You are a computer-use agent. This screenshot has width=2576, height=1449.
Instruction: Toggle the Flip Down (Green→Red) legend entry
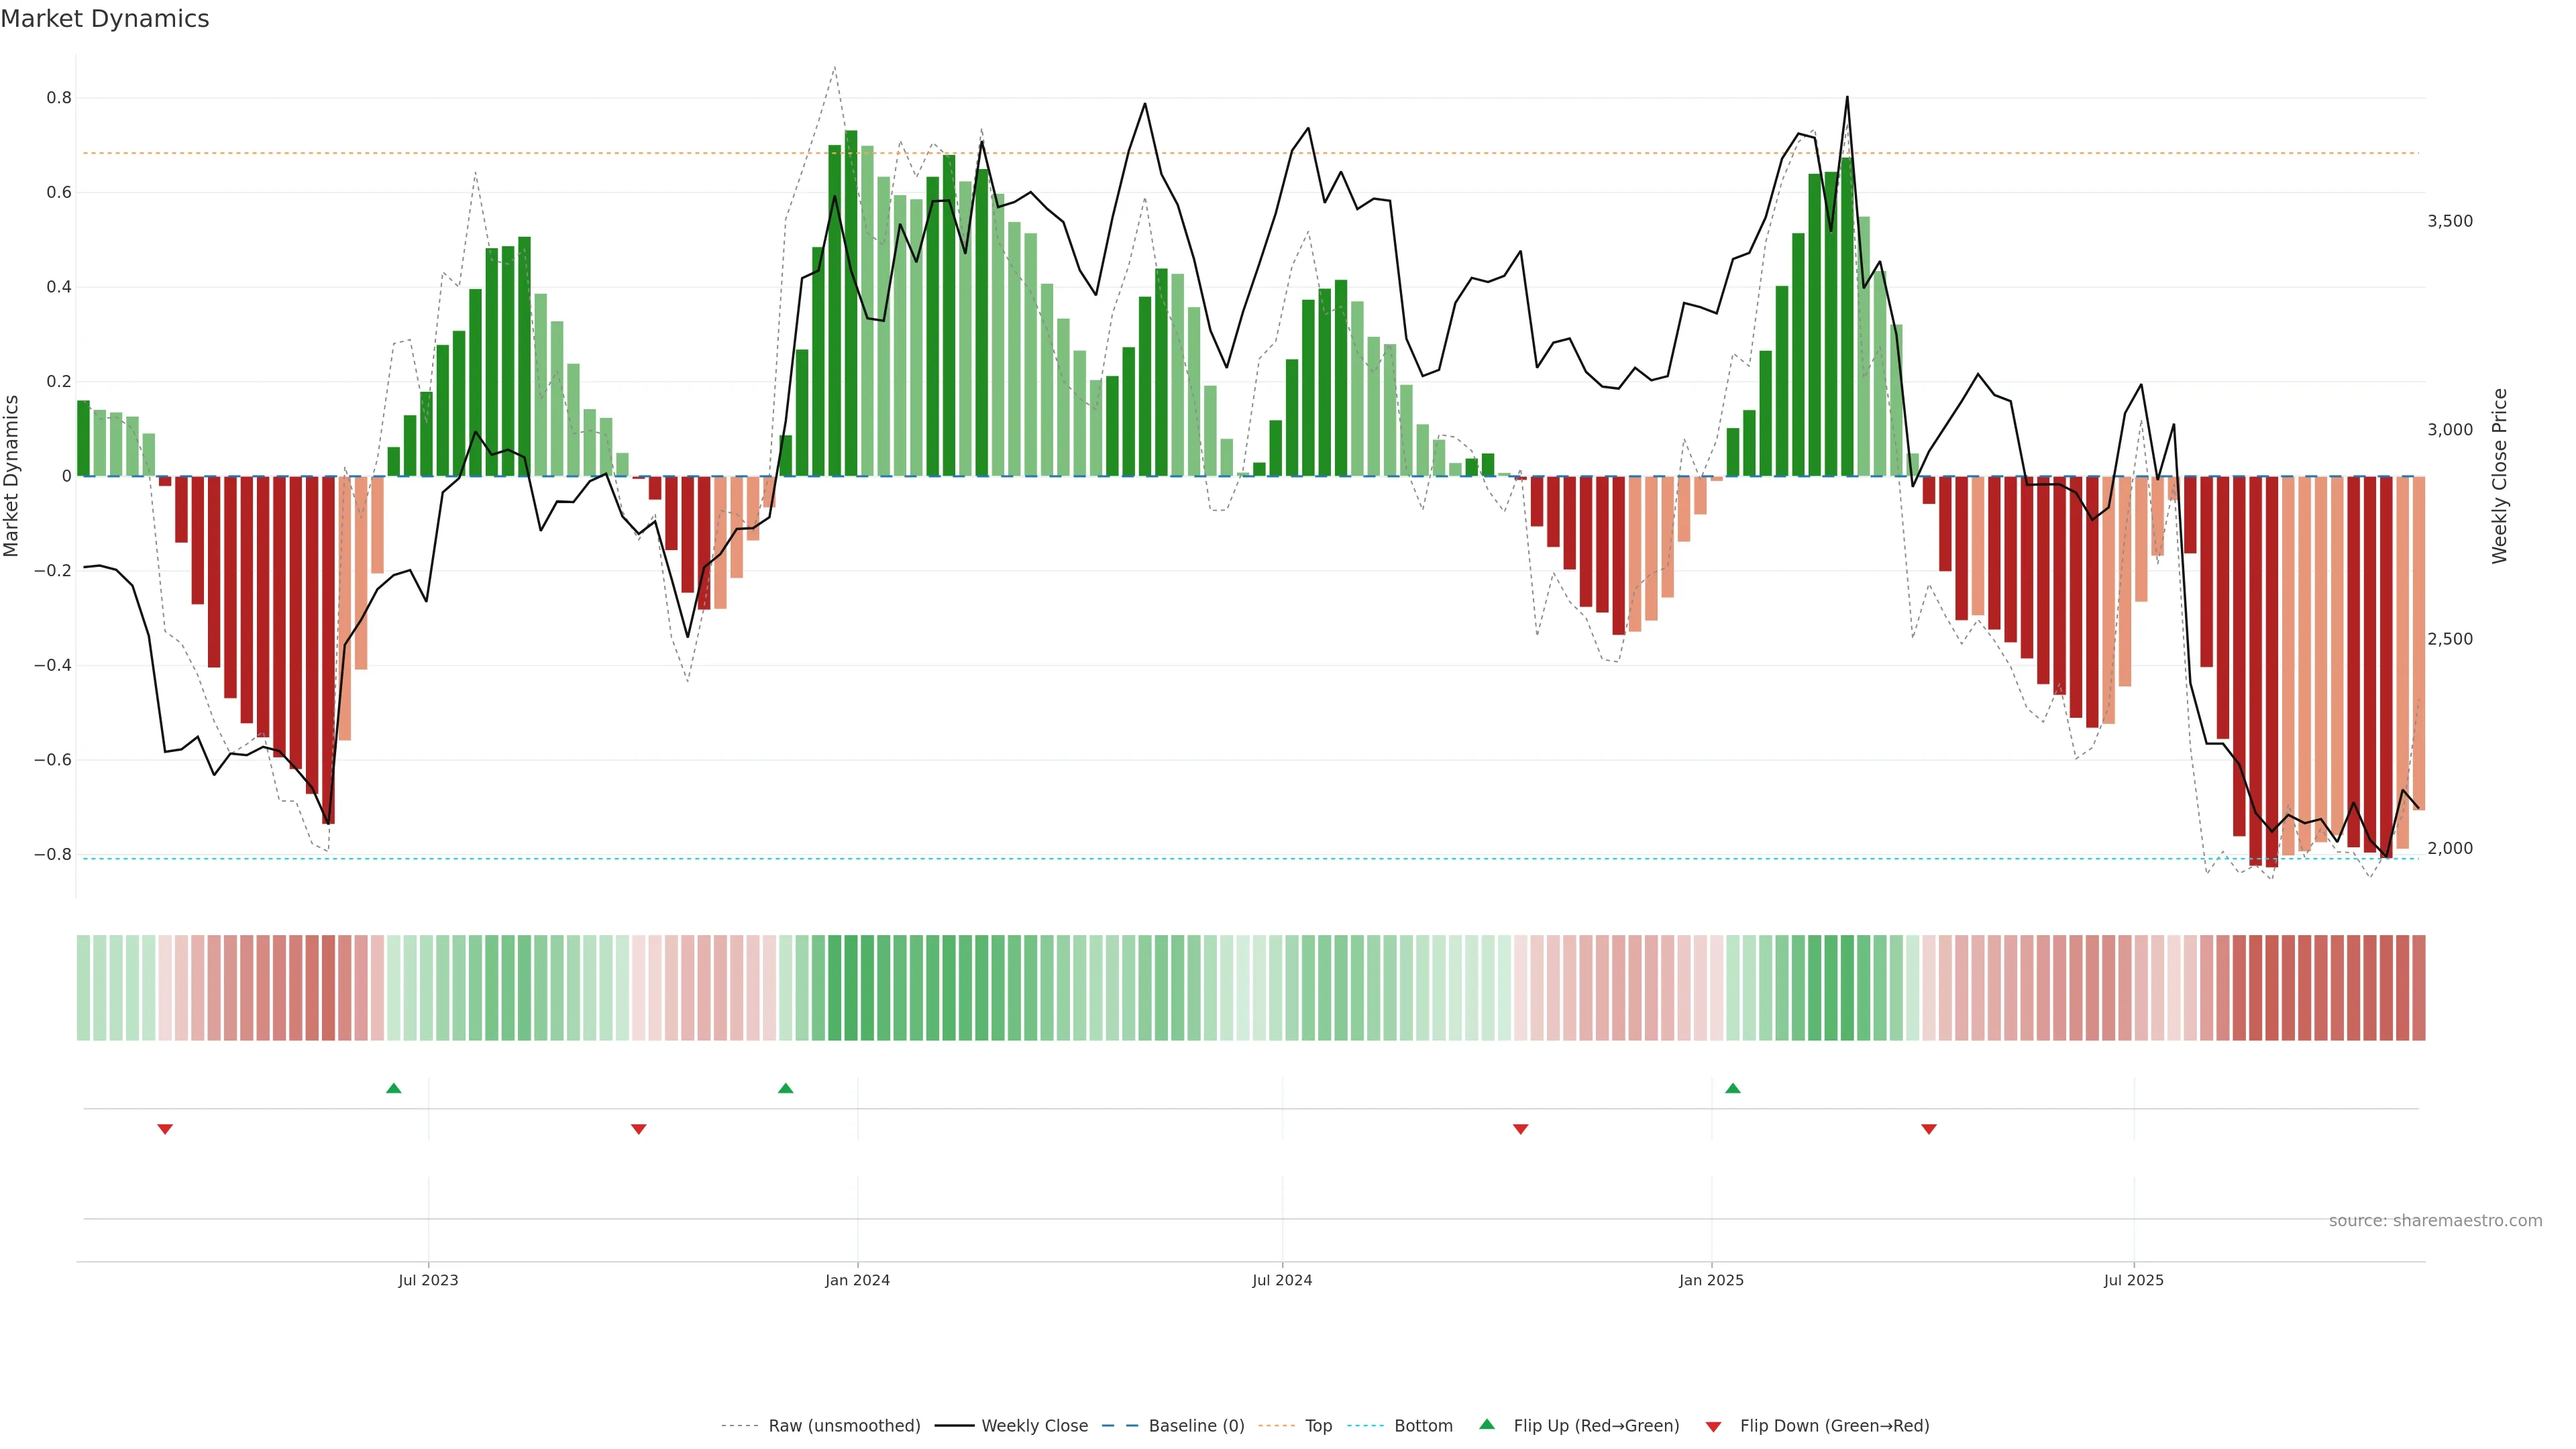tap(1834, 1426)
